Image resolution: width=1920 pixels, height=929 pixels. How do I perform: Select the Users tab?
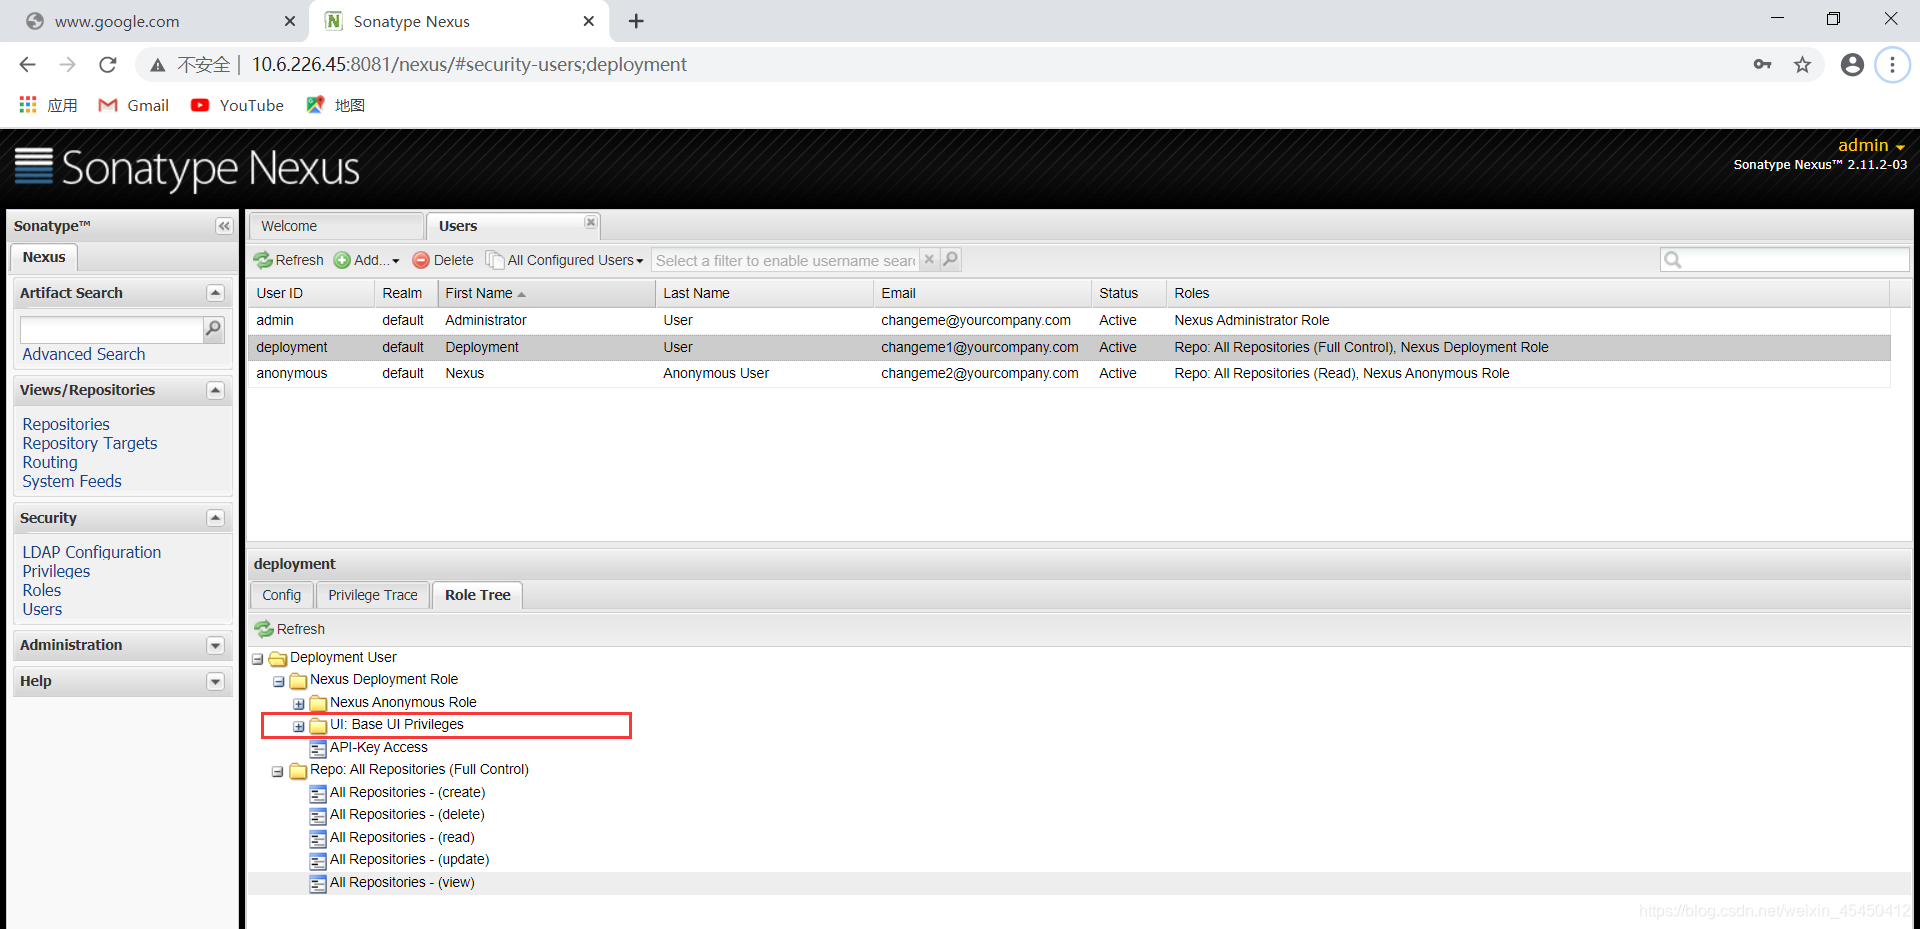click(x=512, y=226)
